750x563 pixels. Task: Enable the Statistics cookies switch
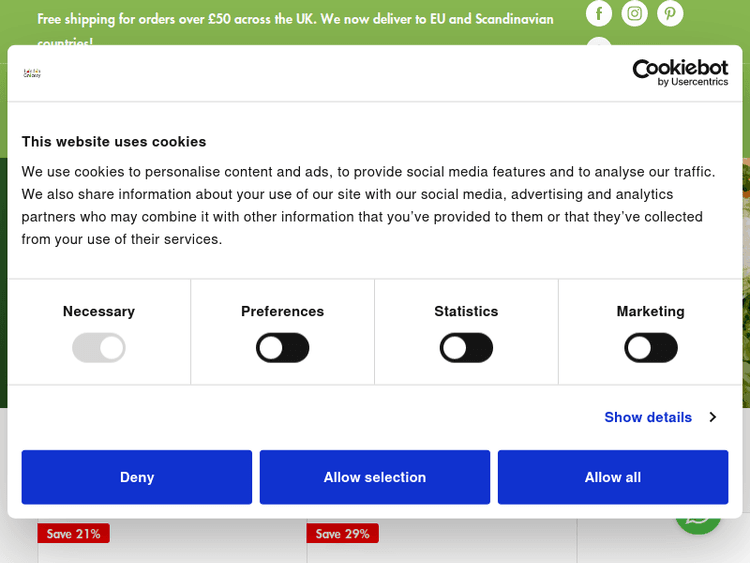pos(466,348)
